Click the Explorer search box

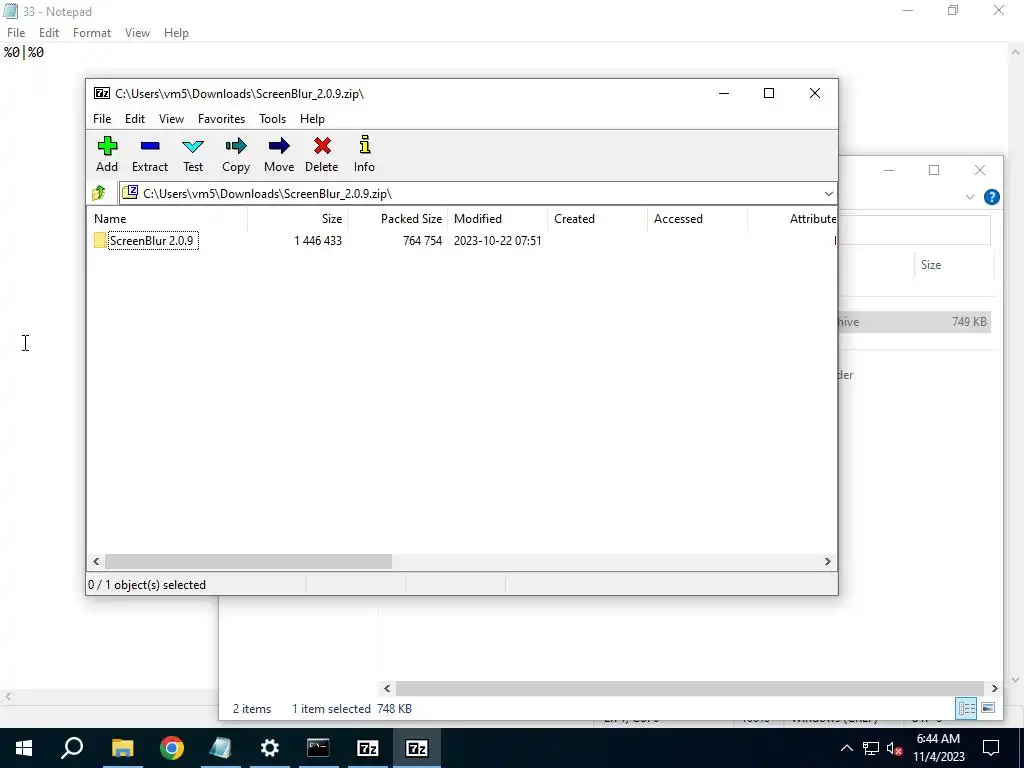[914, 230]
